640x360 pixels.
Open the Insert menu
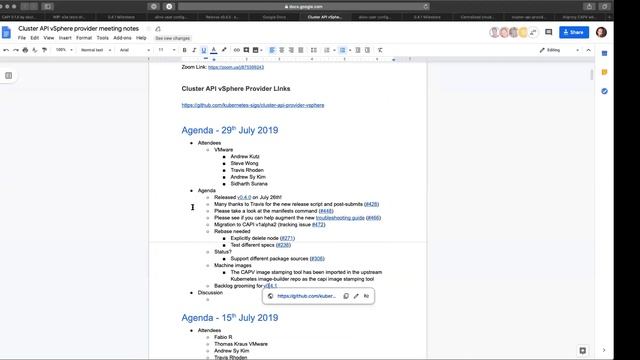click(65, 38)
